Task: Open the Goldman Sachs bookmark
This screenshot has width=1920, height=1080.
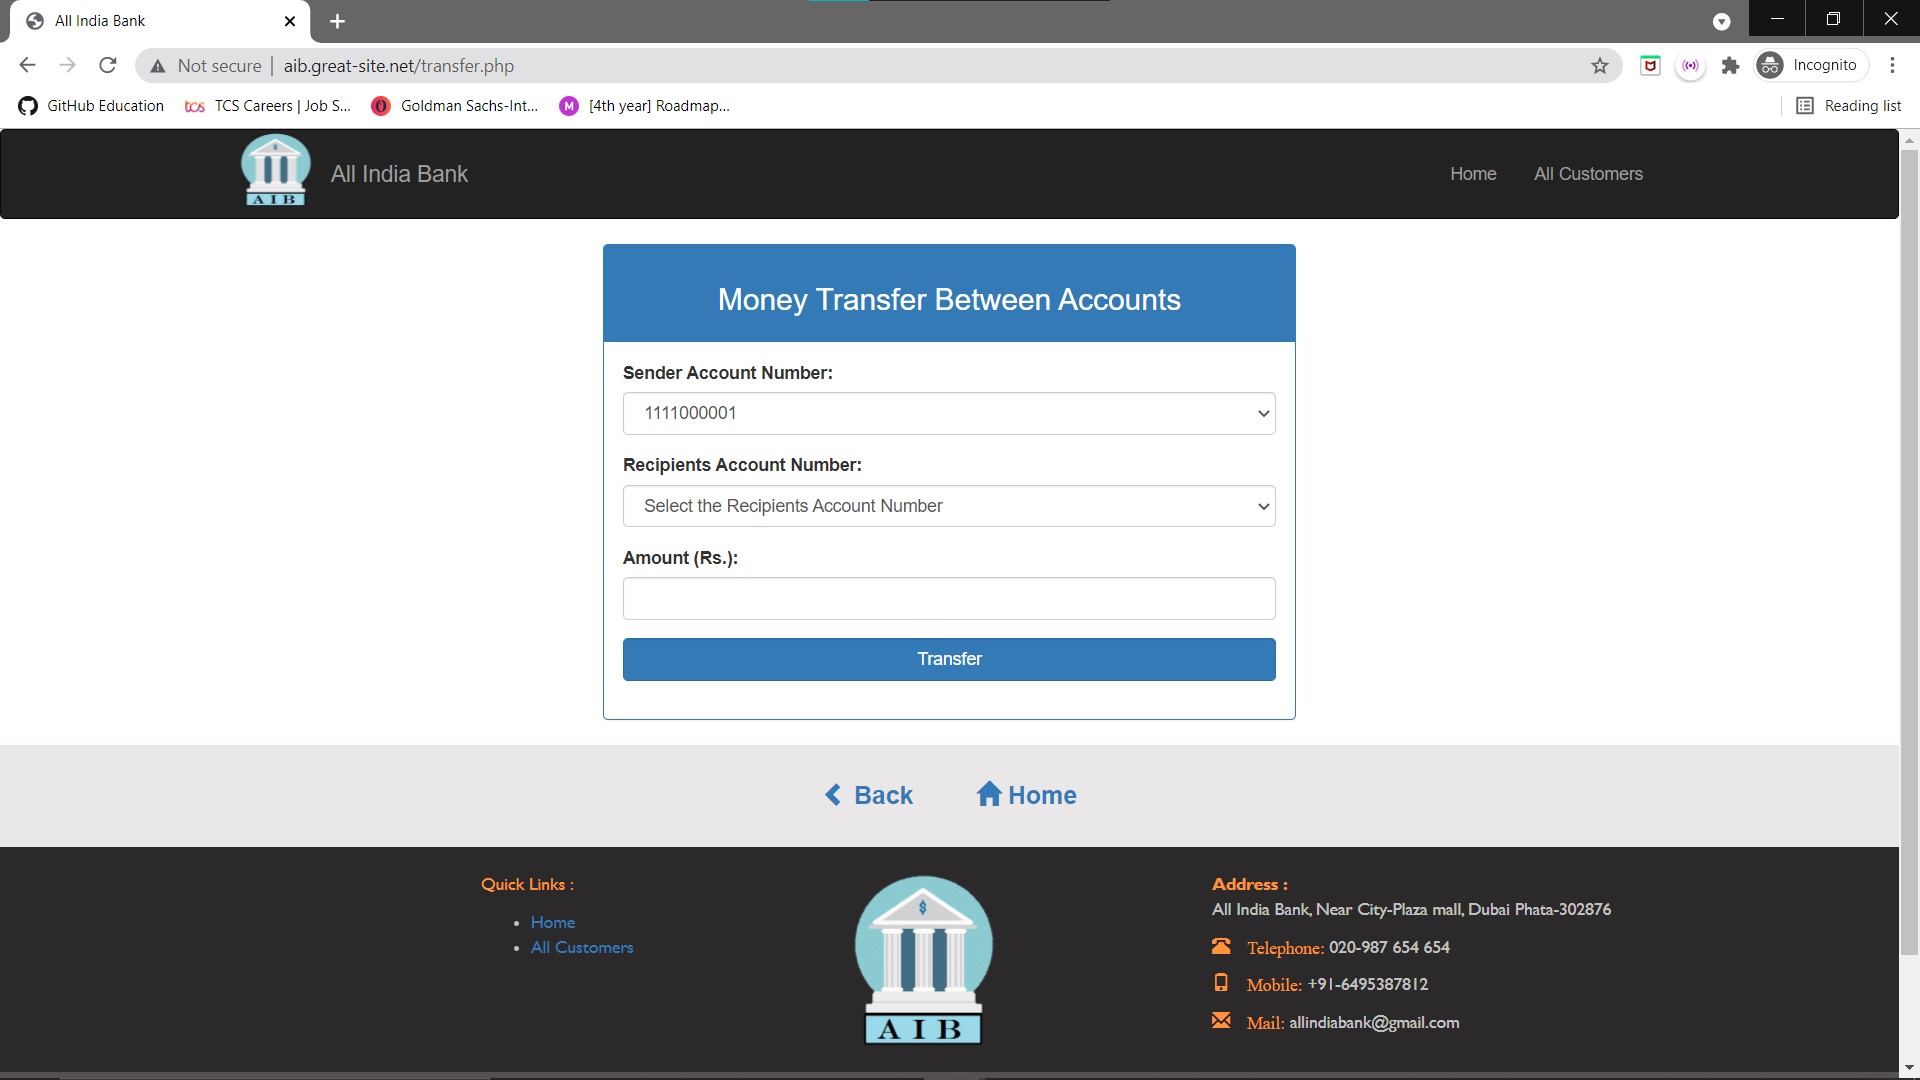Action: pos(455,106)
